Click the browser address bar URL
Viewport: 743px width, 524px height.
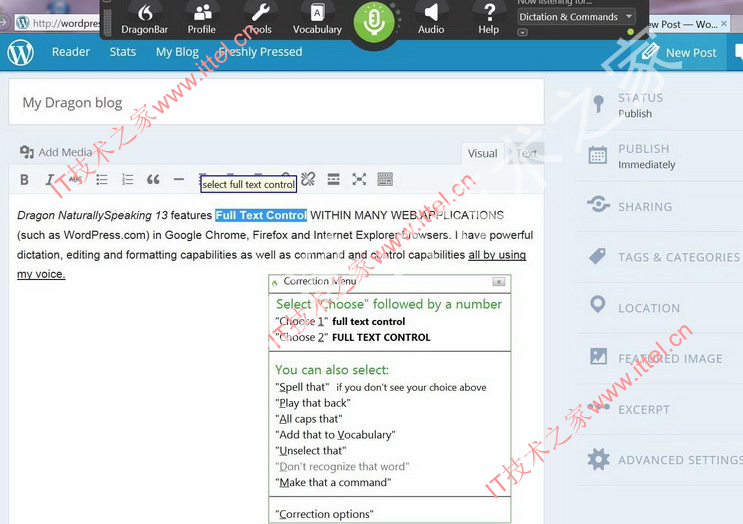pos(66,23)
